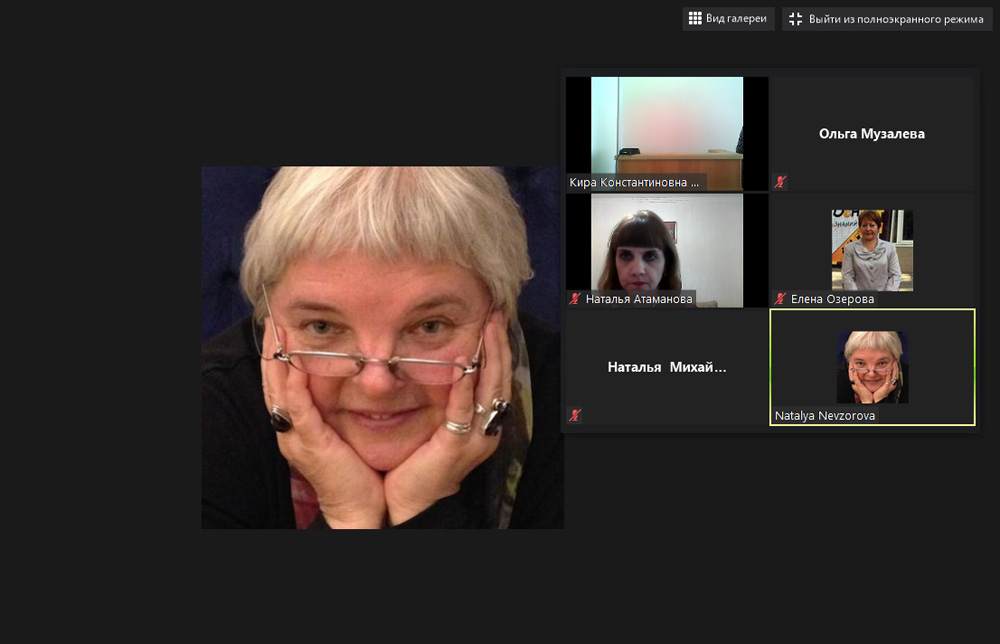Click Елена Озерова profile photo
The image size is (1000, 644).
(x=872, y=250)
